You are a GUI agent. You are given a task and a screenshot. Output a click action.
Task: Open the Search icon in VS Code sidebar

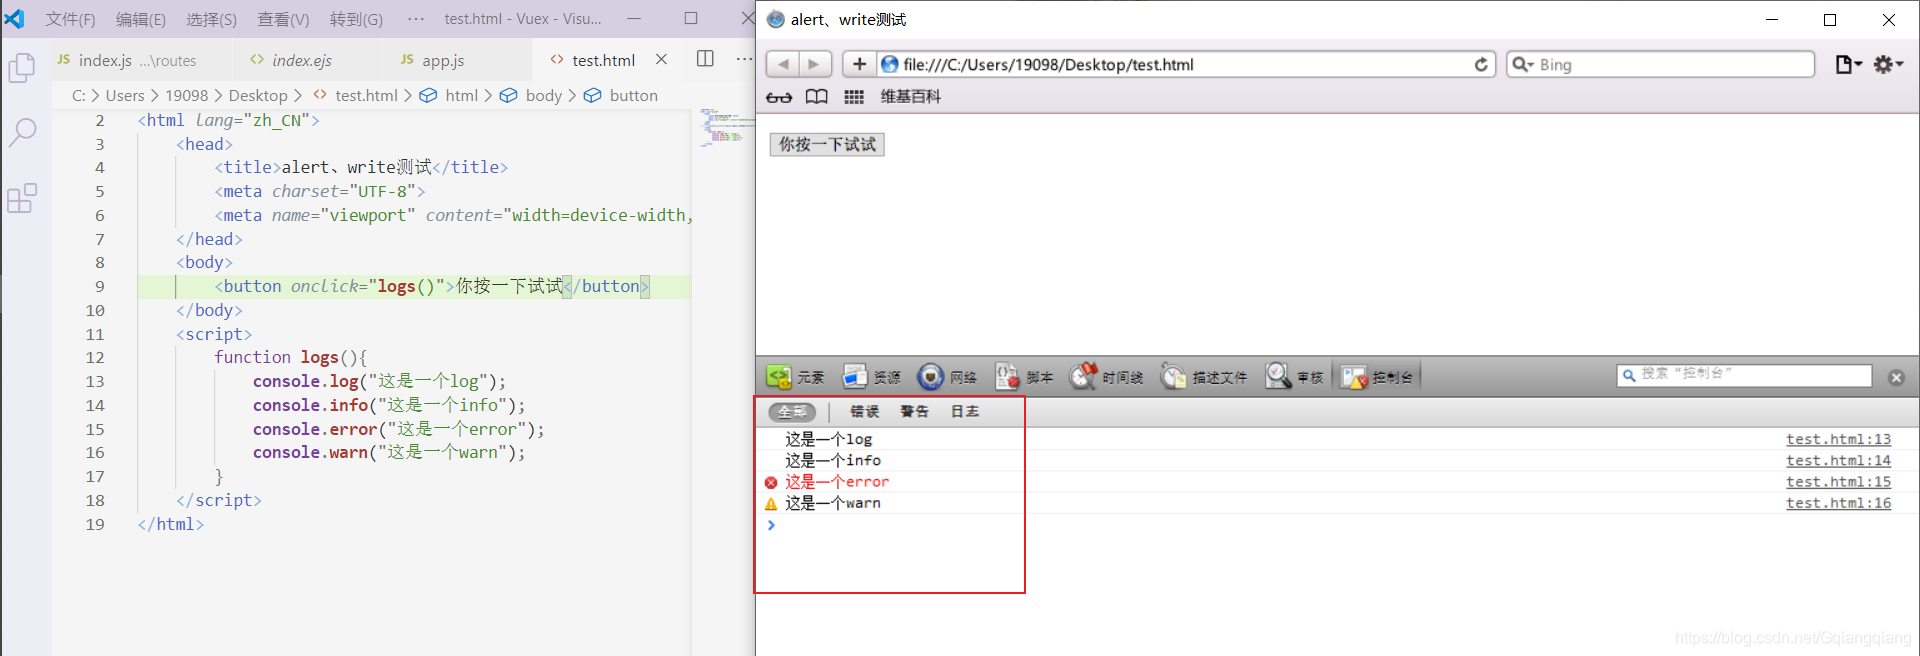pyautogui.click(x=22, y=132)
